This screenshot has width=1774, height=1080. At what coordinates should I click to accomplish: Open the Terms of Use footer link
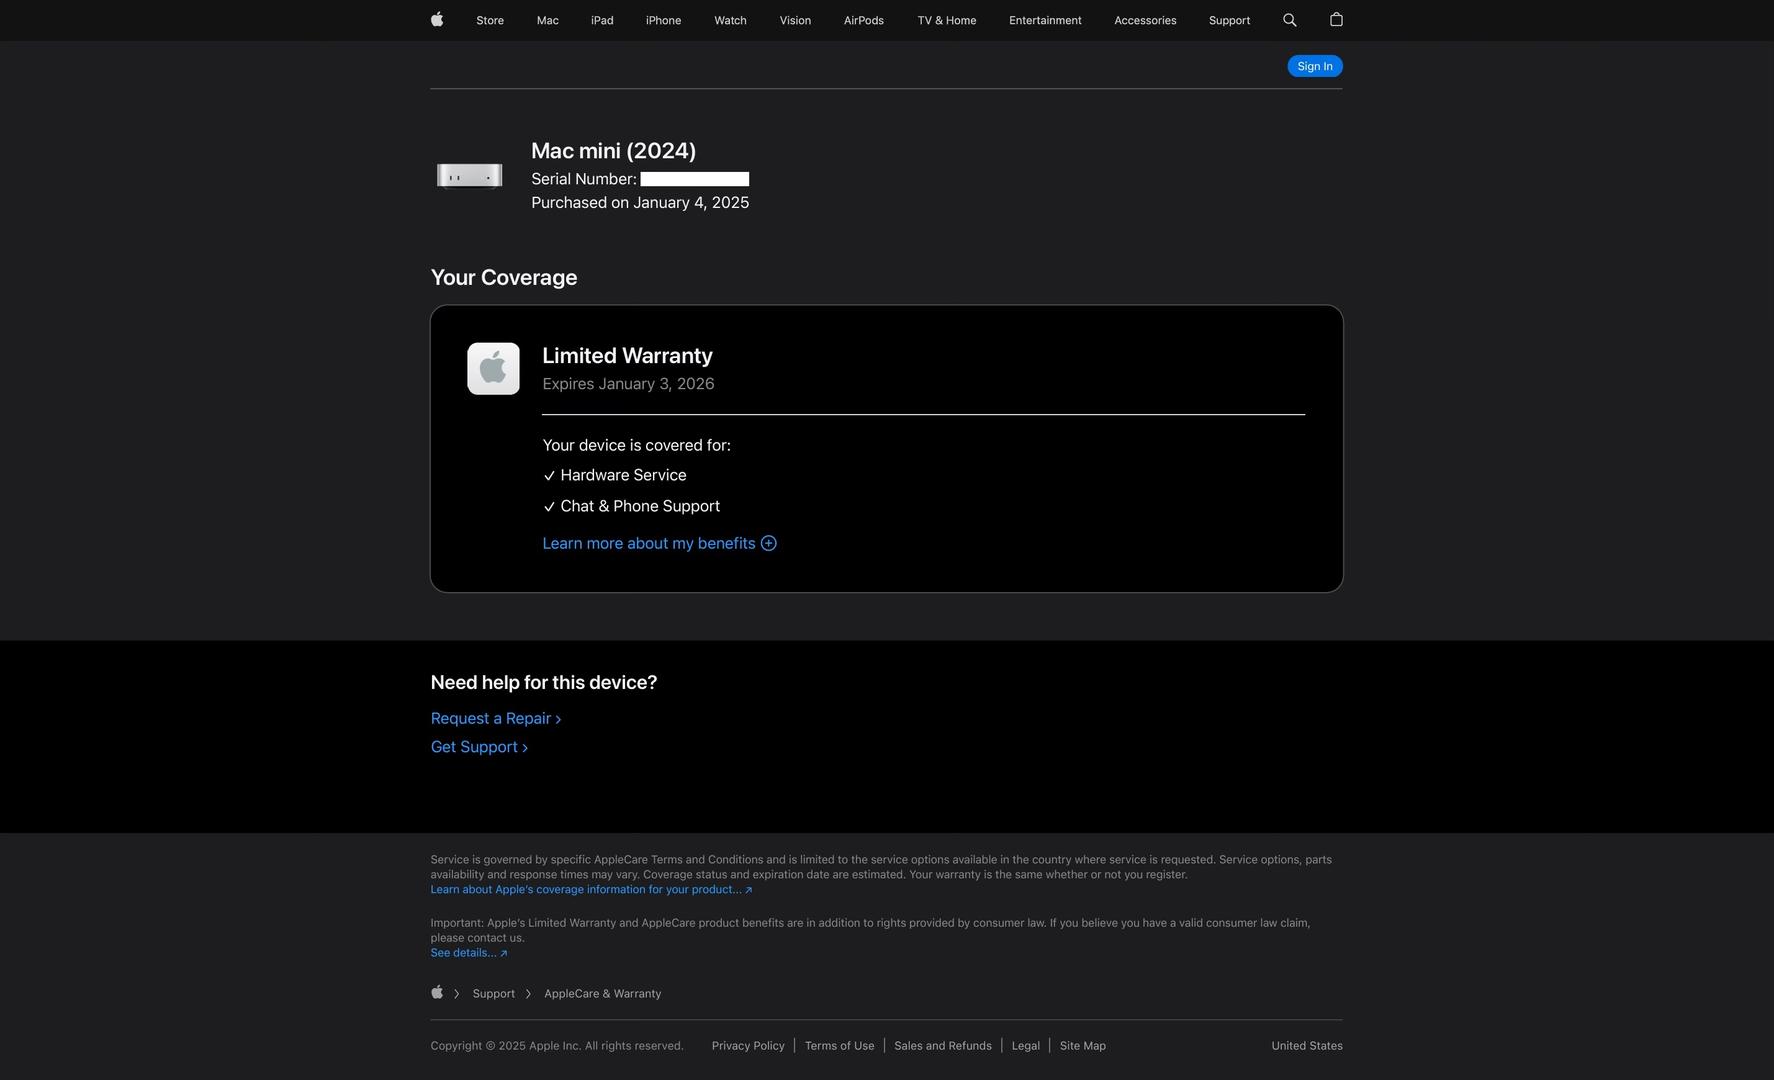tap(839, 1045)
